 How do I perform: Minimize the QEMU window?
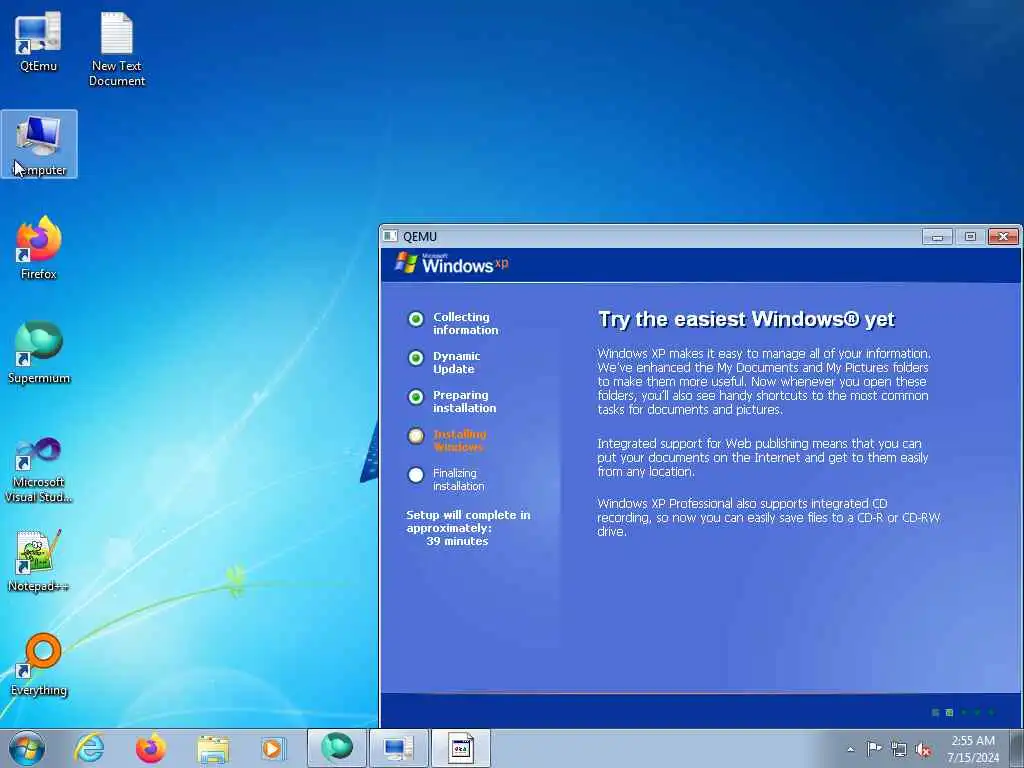coord(937,236)
